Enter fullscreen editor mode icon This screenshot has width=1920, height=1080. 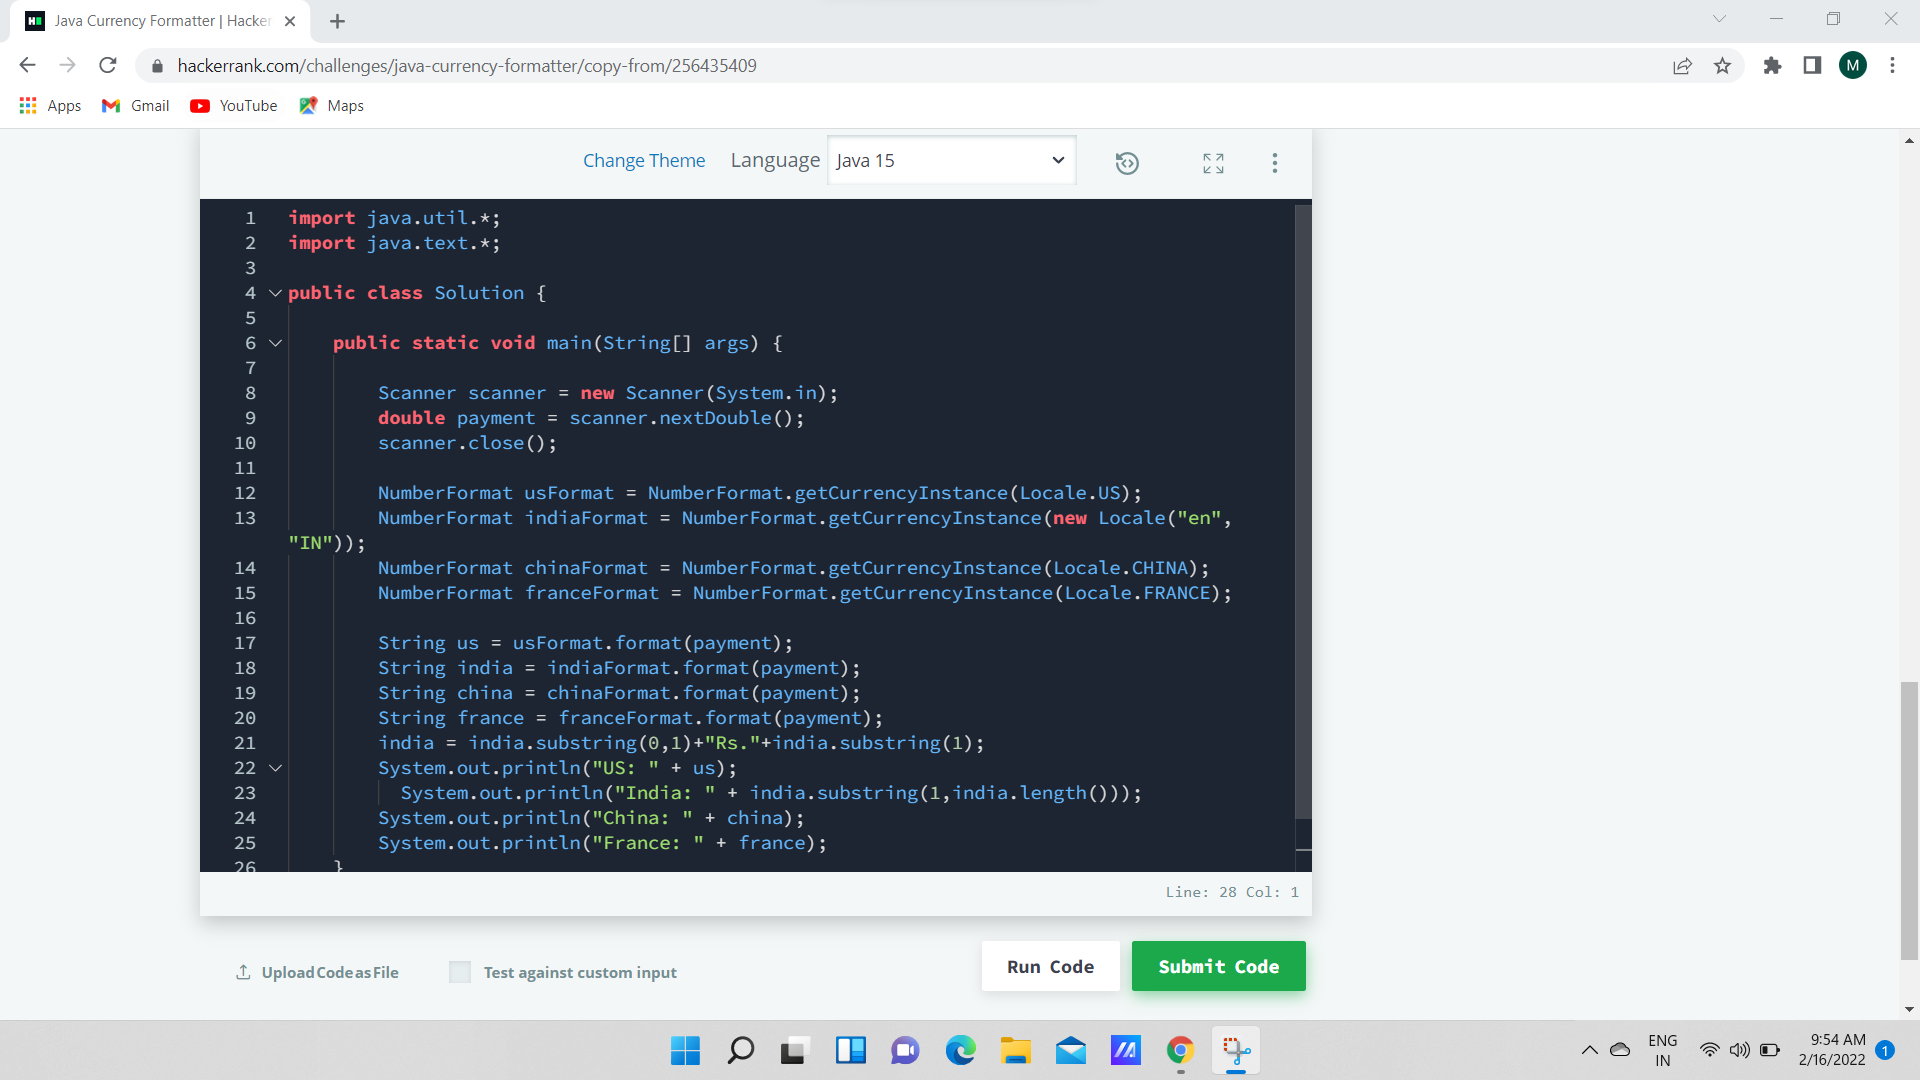1213,163
